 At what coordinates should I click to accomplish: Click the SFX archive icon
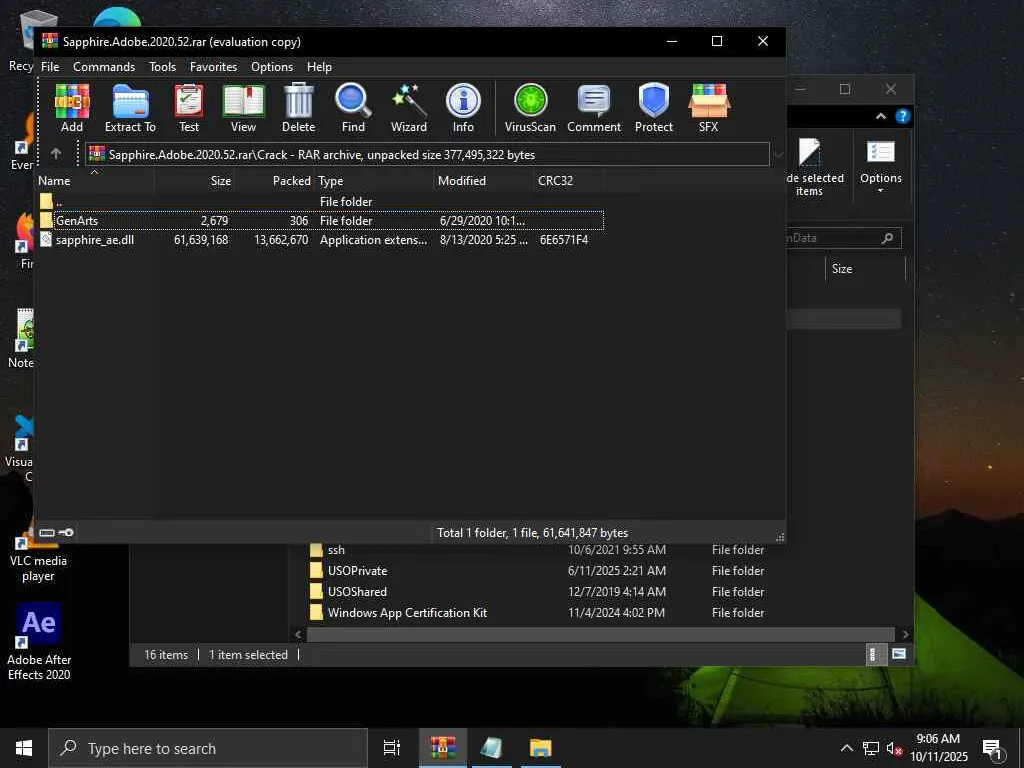709,108
